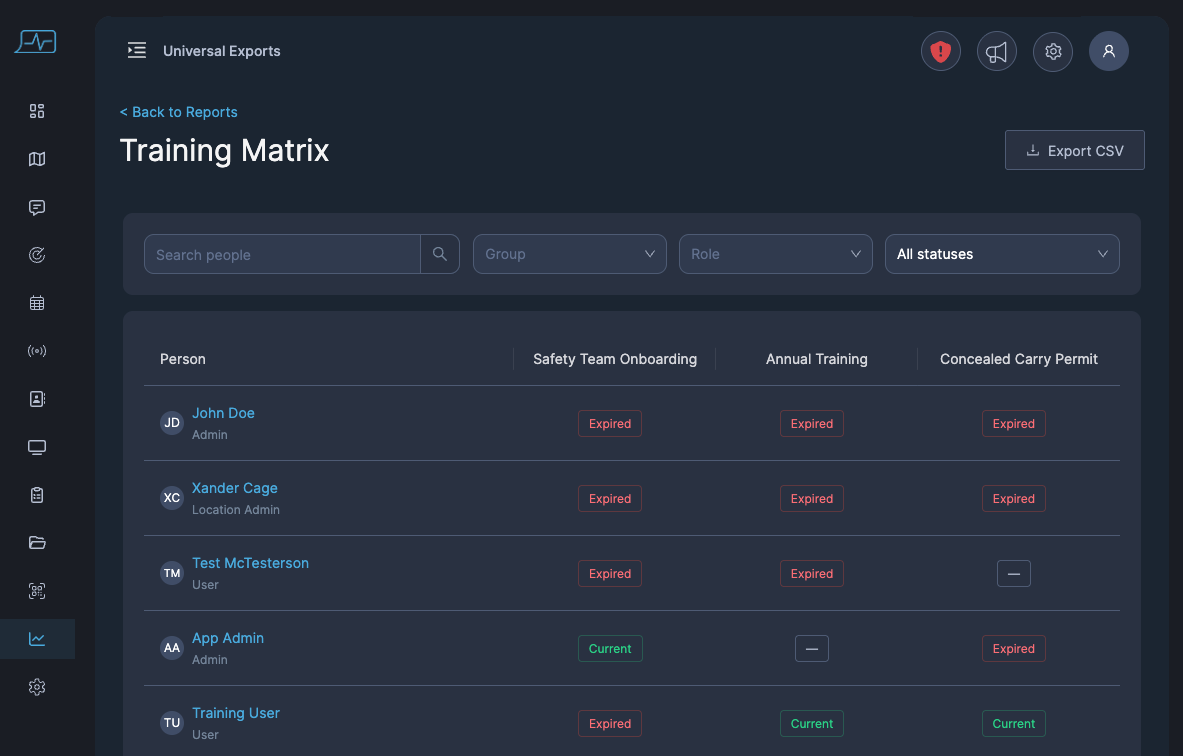
Task: Click Test McTesterson's empty Concealed Carry dash badge
Action: [x=1013, y=573]
